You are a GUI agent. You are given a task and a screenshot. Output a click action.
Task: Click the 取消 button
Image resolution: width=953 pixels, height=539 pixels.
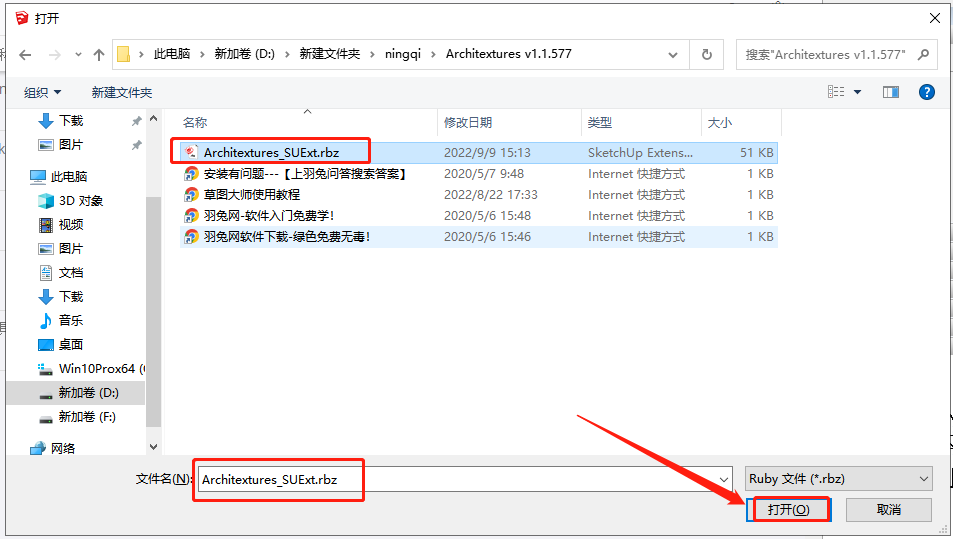pos(889,509)
